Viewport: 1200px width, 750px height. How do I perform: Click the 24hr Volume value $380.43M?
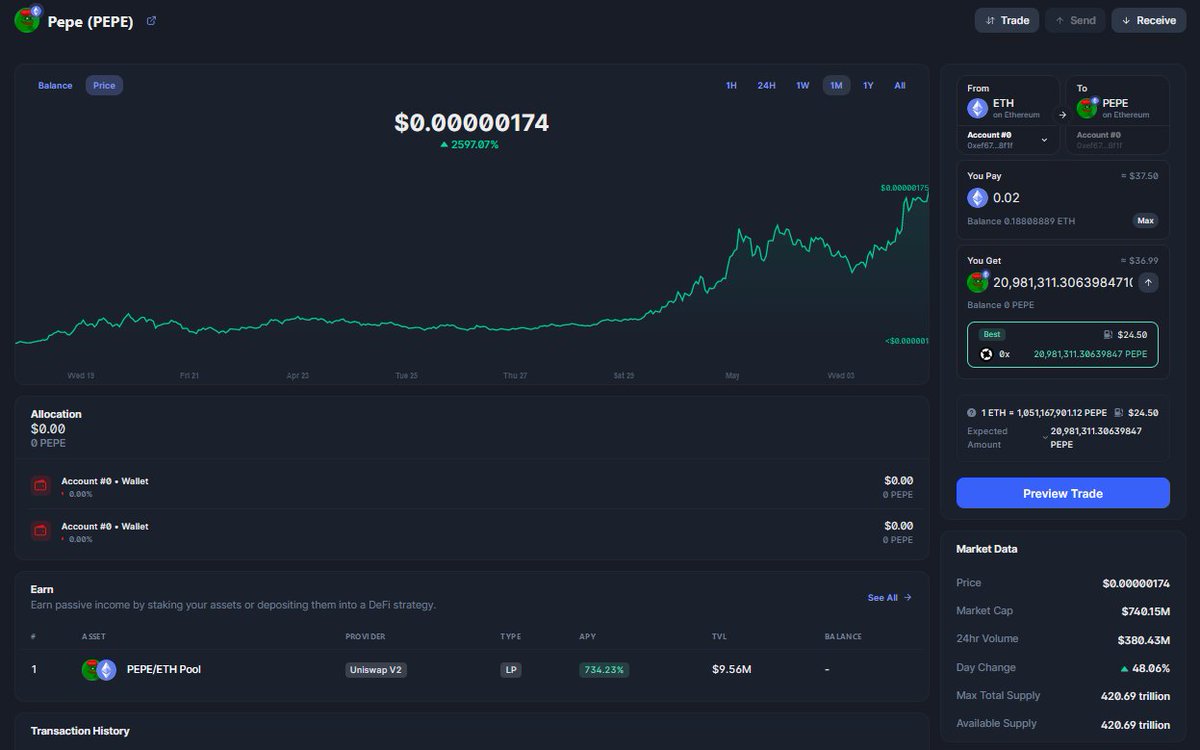pyautogui.click(x=1144, y=639)
